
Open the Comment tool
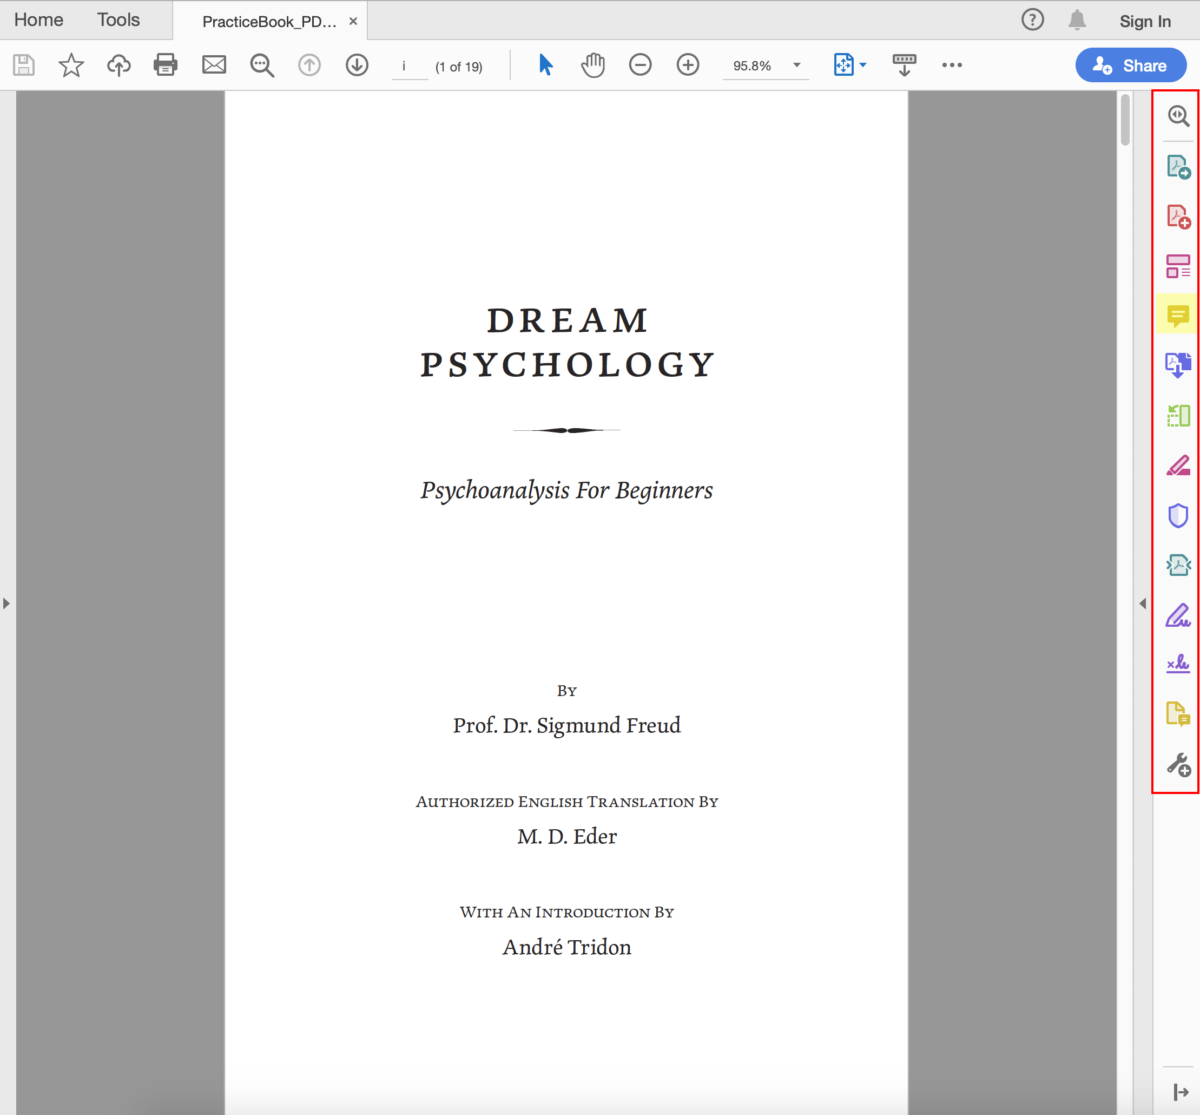pyautogui.click(x=1178, y=315)
